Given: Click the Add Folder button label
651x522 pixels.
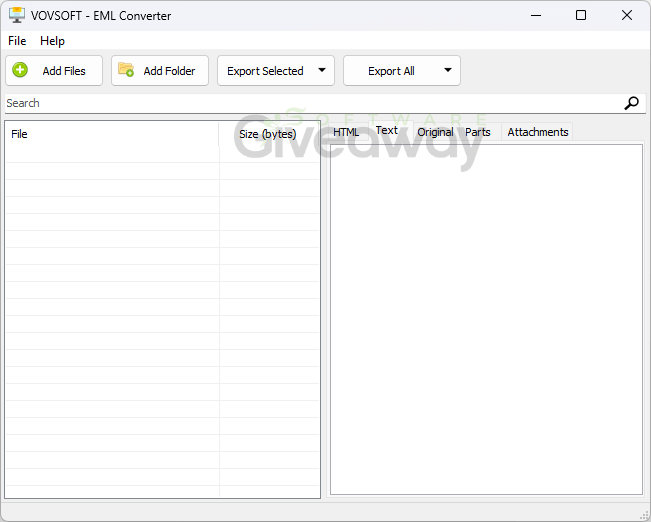Looking at the screenshot, I should tap(169, 71).
